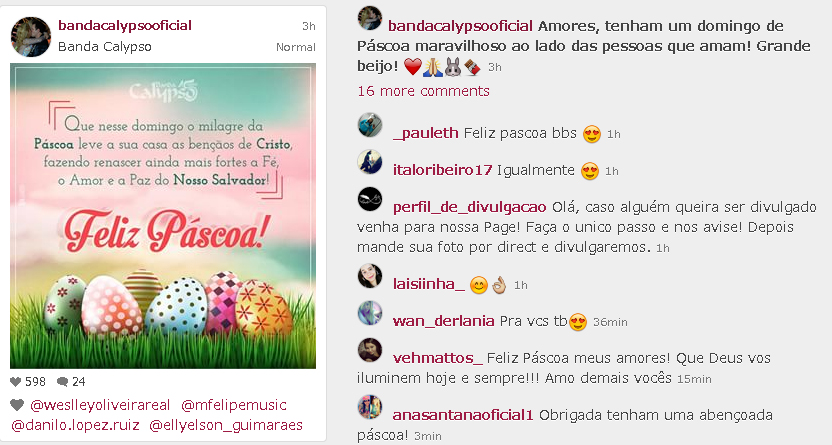Image resolution: width=832 pixels, height=445 pixels.
Task: Open the @danilo.lopez.ruiz profile link
Action: coord(75,425)
